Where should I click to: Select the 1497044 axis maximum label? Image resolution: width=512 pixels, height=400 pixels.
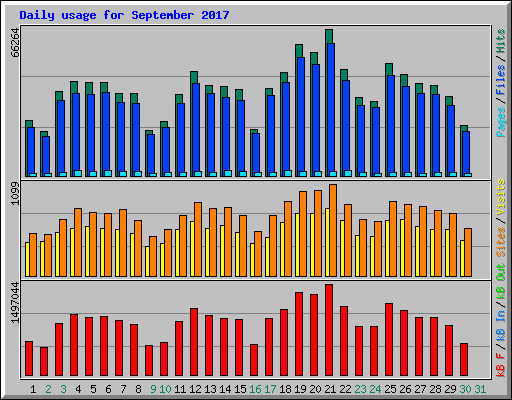pyautogui.click(x=15, y=303)
